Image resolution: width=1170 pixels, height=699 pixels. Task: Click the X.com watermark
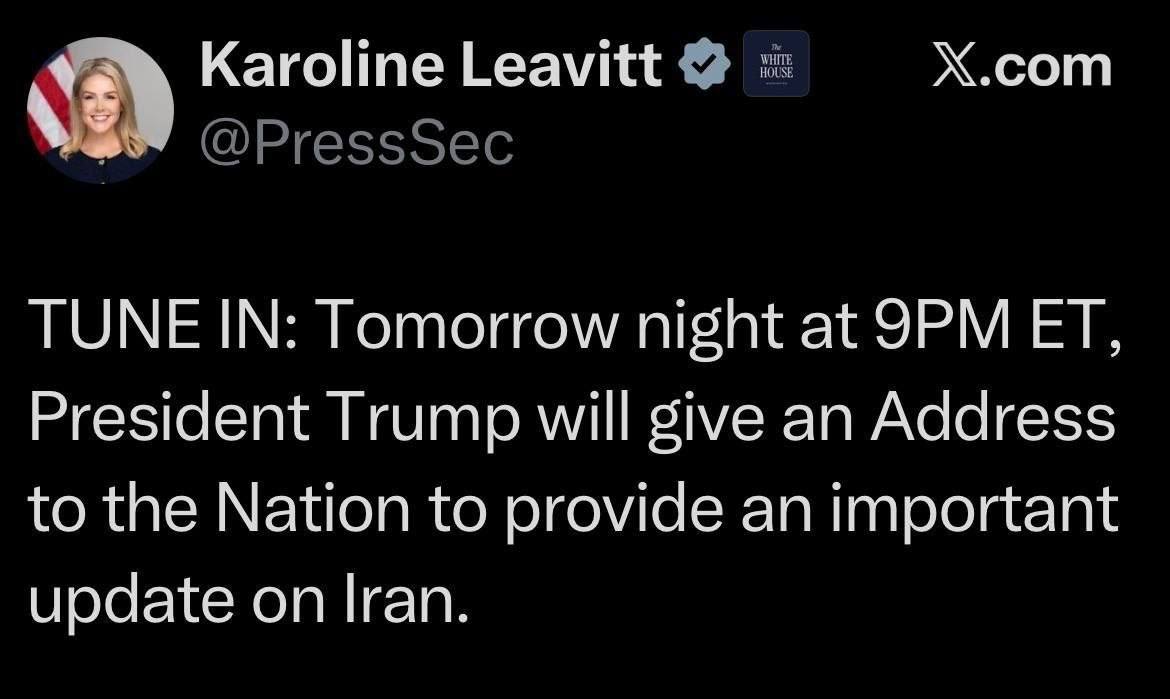click(1021, 66)
